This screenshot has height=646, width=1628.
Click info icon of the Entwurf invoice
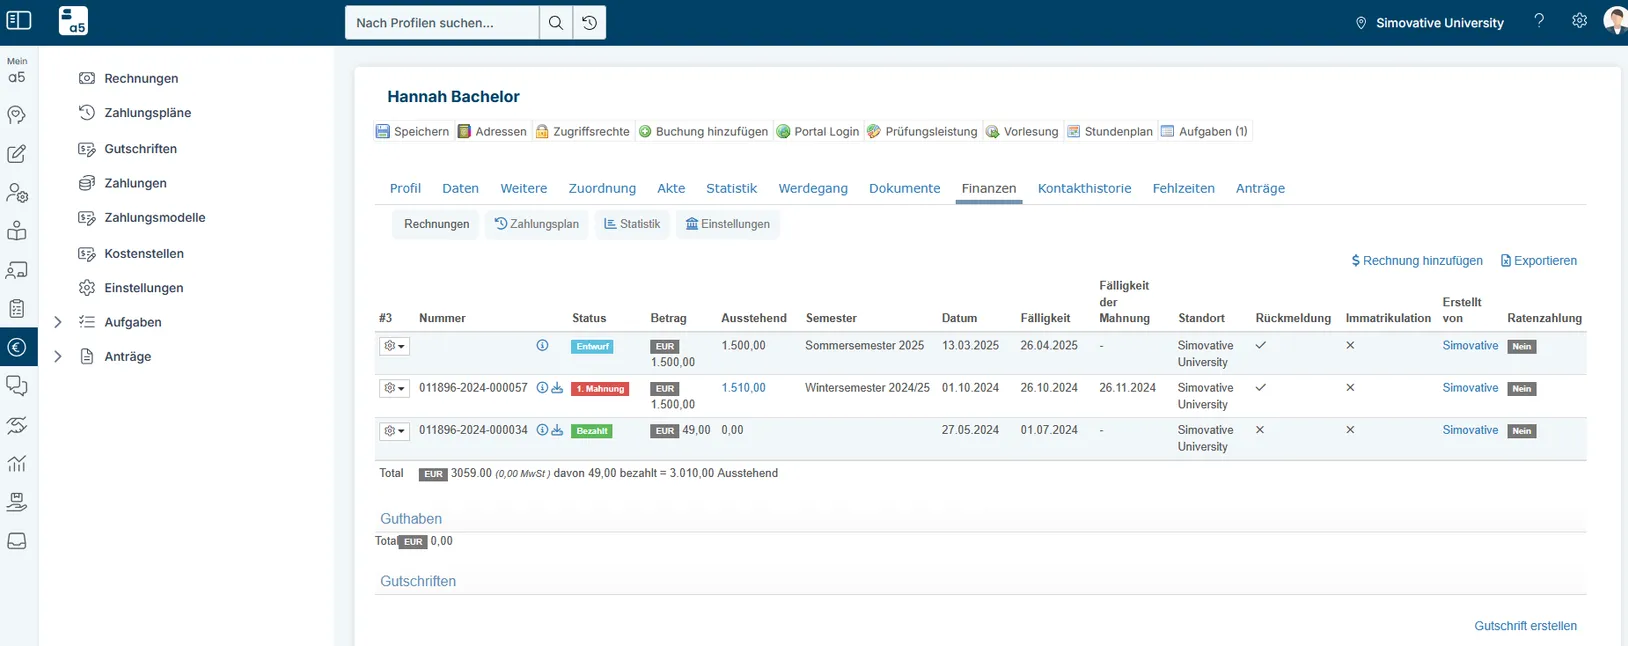click(542, 345)
